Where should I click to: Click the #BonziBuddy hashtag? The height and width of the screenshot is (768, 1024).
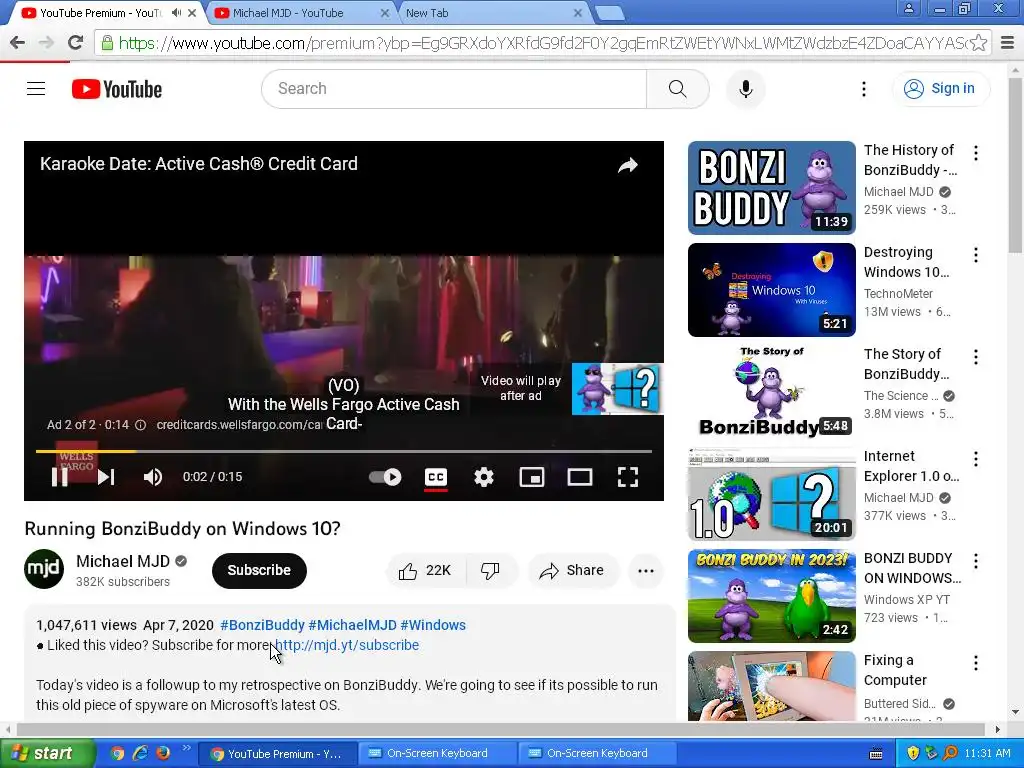point(263,625)
